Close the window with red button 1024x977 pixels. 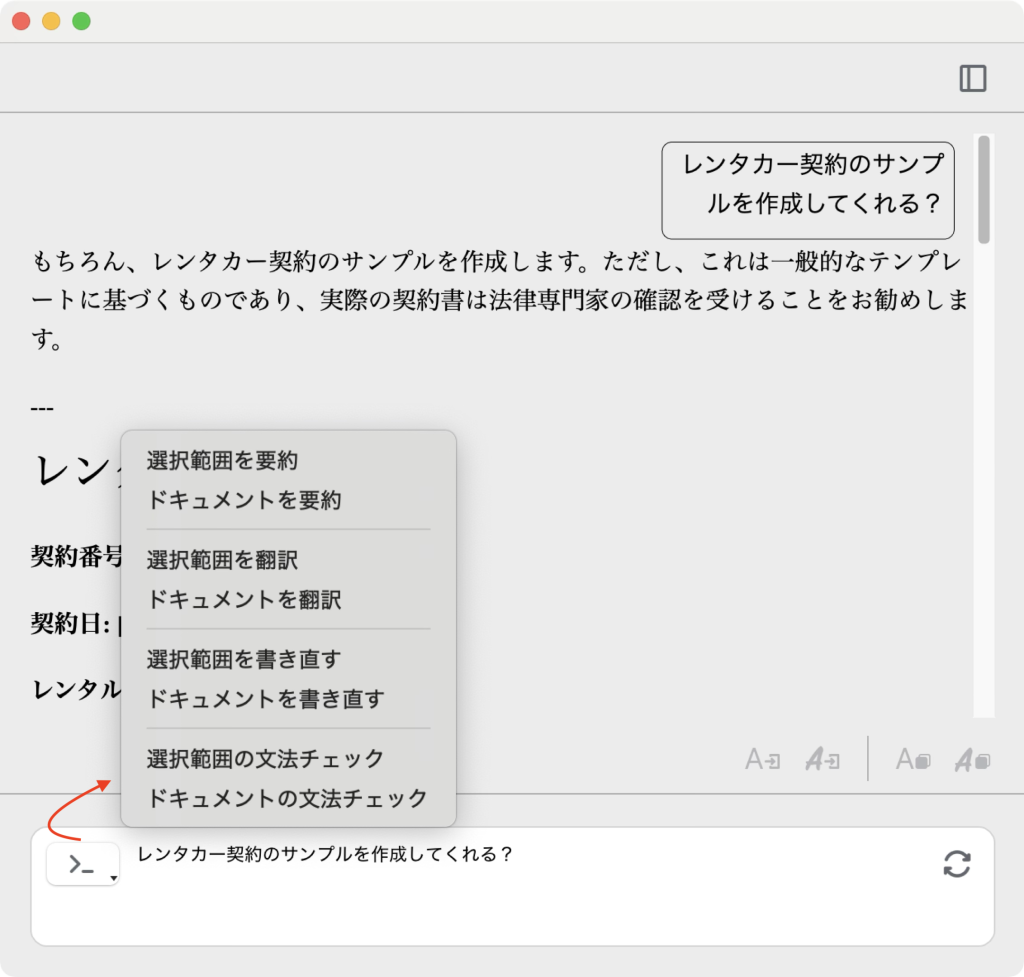coord(21,21)
